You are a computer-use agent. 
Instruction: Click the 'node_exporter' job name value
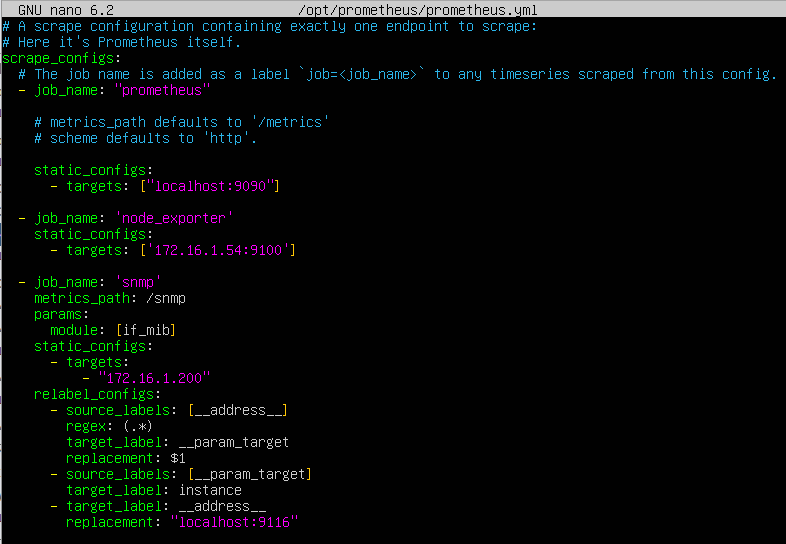[174, 219]
